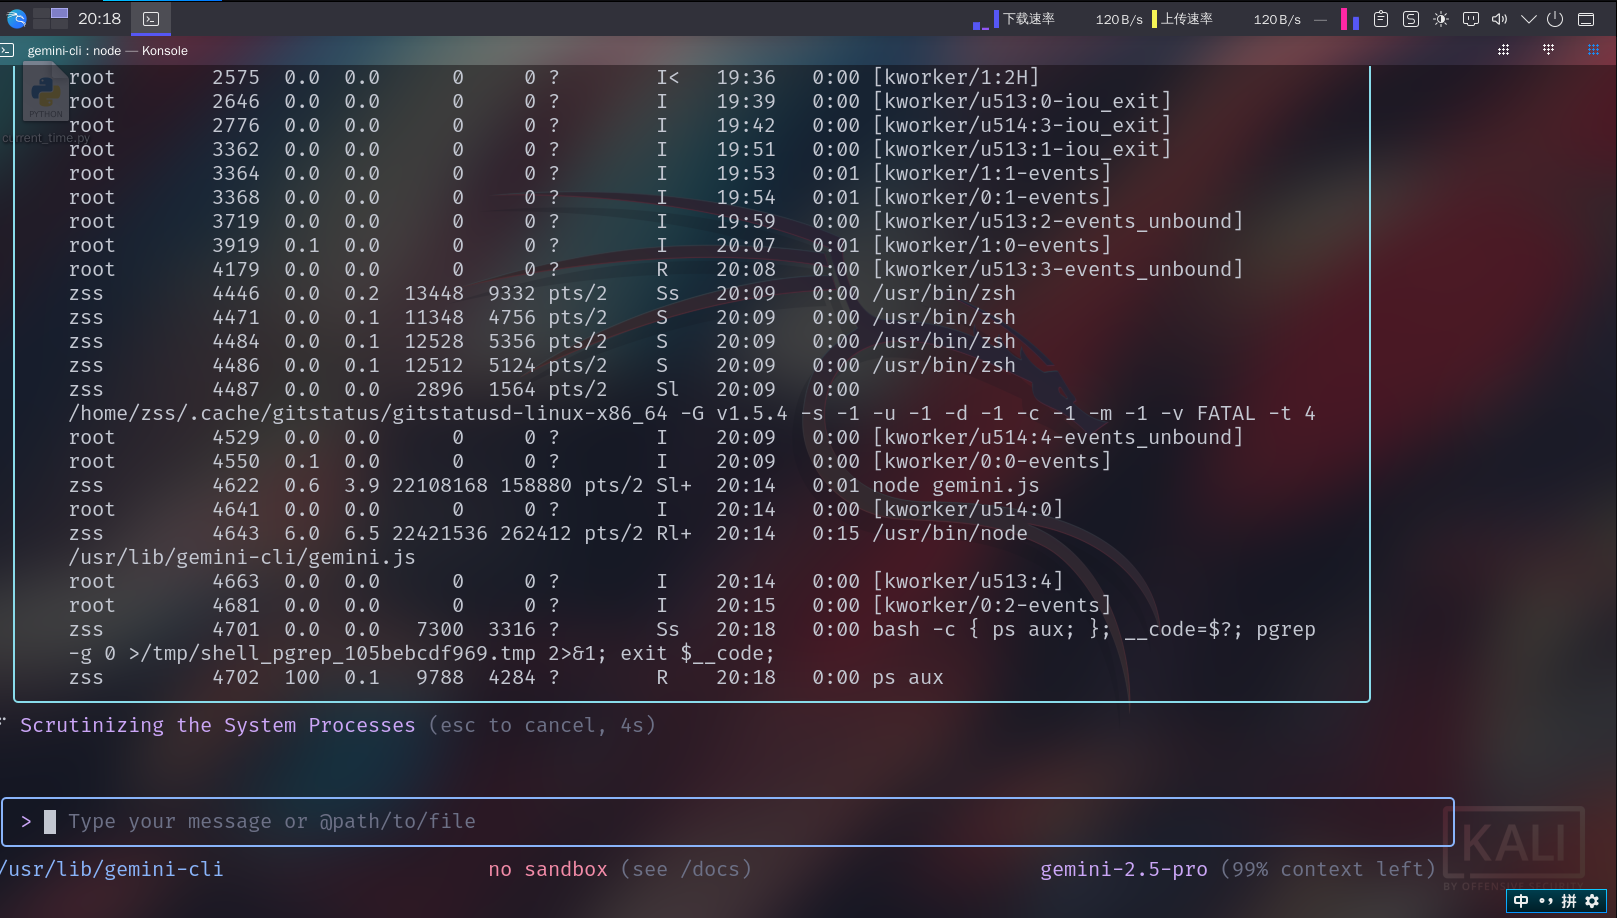Click the S-labeled system tray icon
1617x918 pixels.
pos(1409,18)
